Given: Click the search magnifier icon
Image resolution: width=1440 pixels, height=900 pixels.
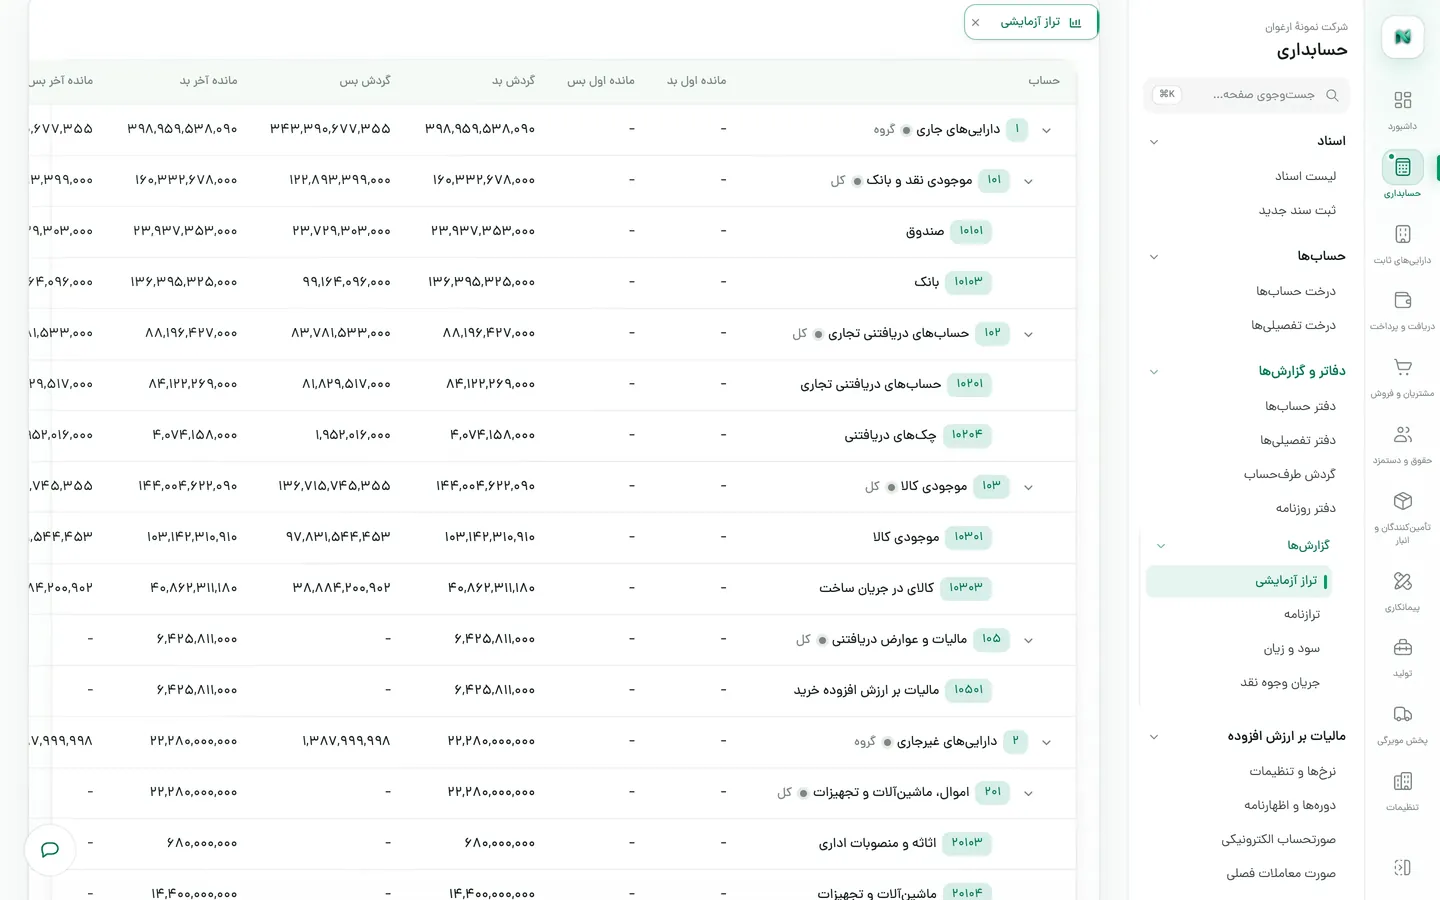Looking at the screenshot, I should click(1331, 95).
